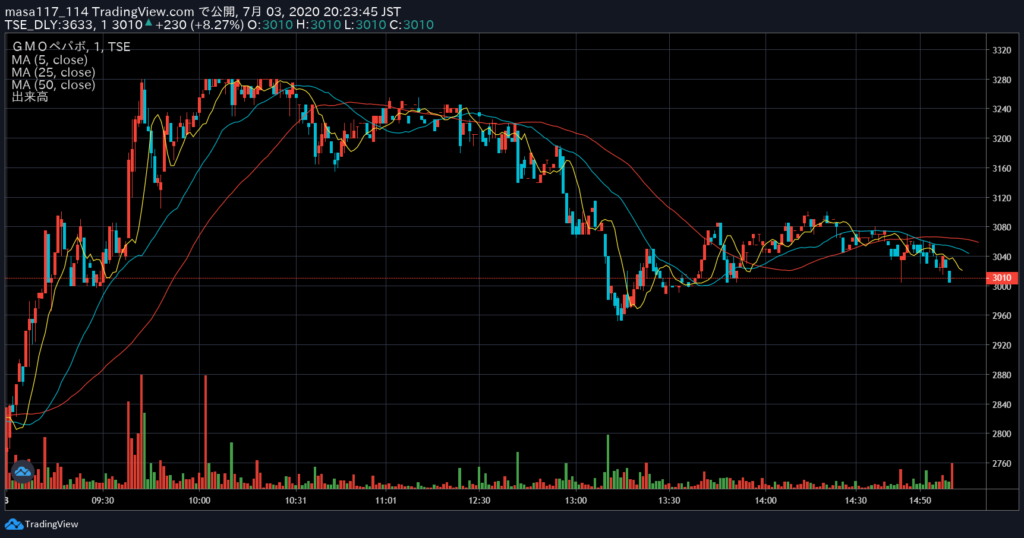
Task: Click the H:3010 high value
Action: (x=319, y=25)
